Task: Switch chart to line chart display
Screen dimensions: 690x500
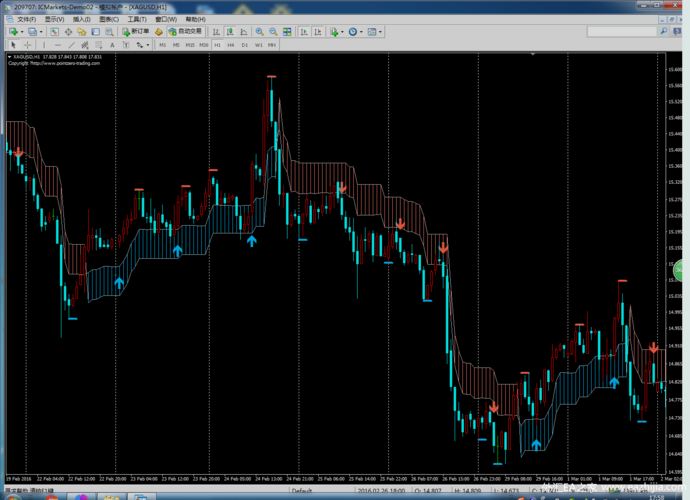Action: 244,32
